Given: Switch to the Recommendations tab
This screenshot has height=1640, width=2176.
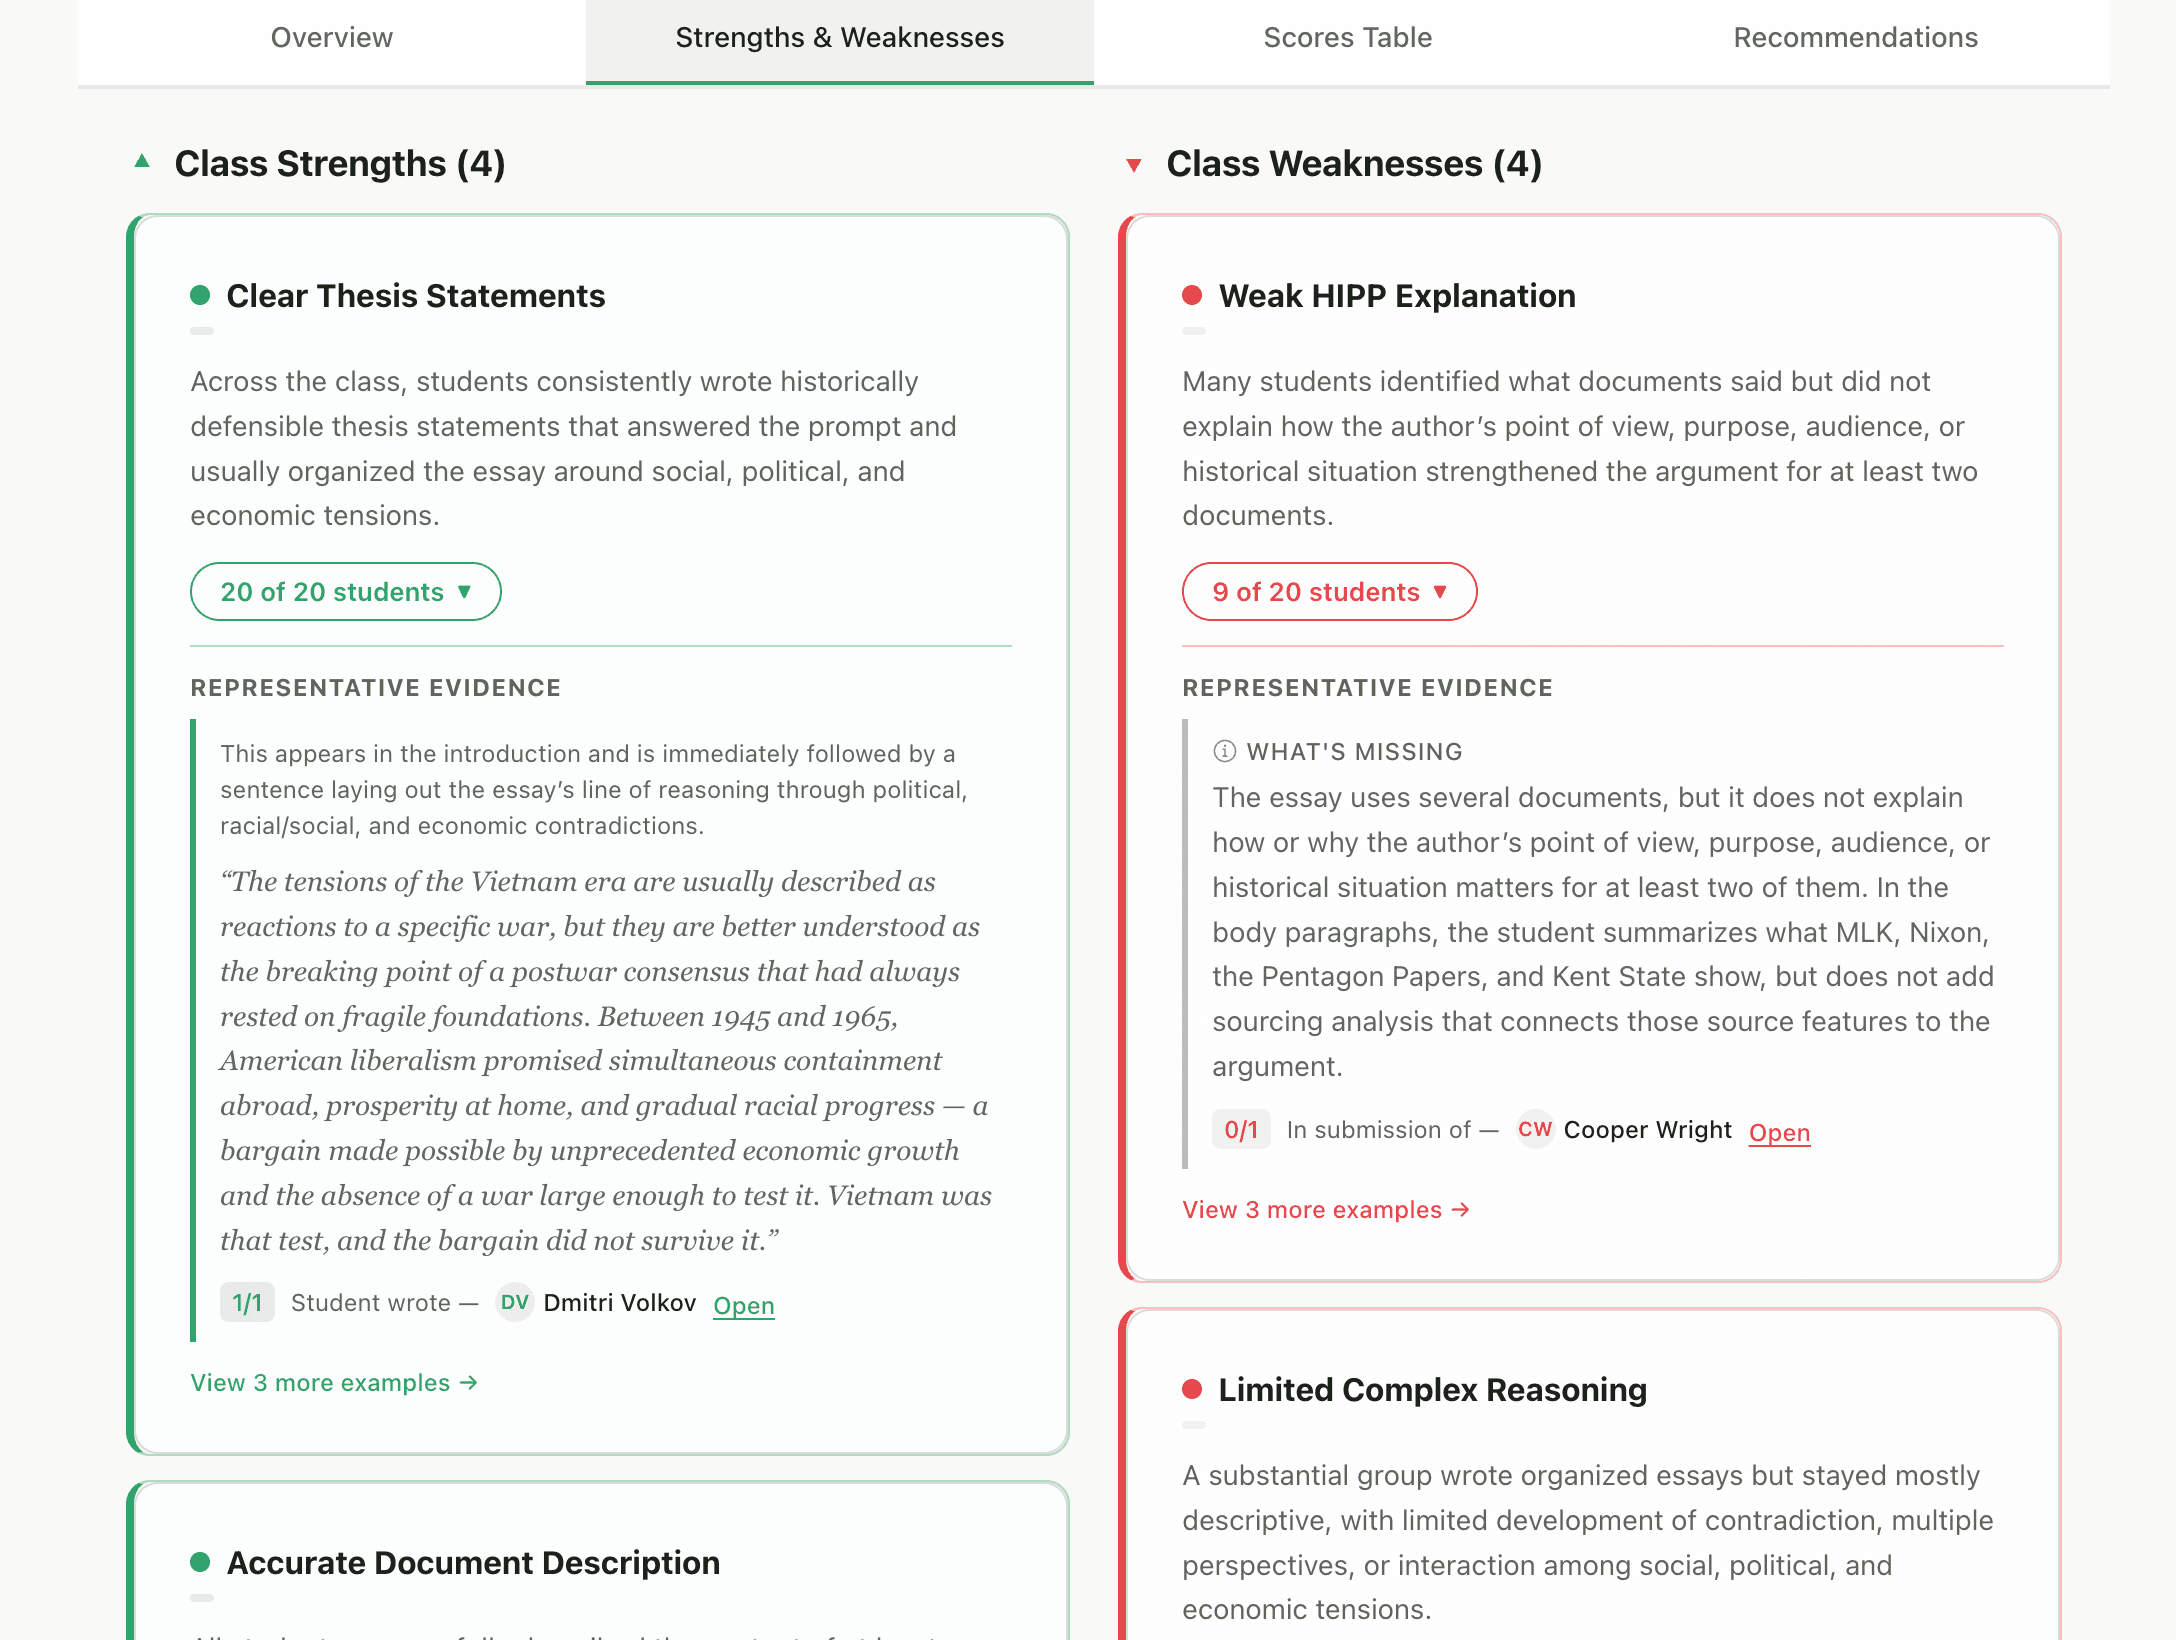Looking at the screenshot, I should coord(1855,37).
